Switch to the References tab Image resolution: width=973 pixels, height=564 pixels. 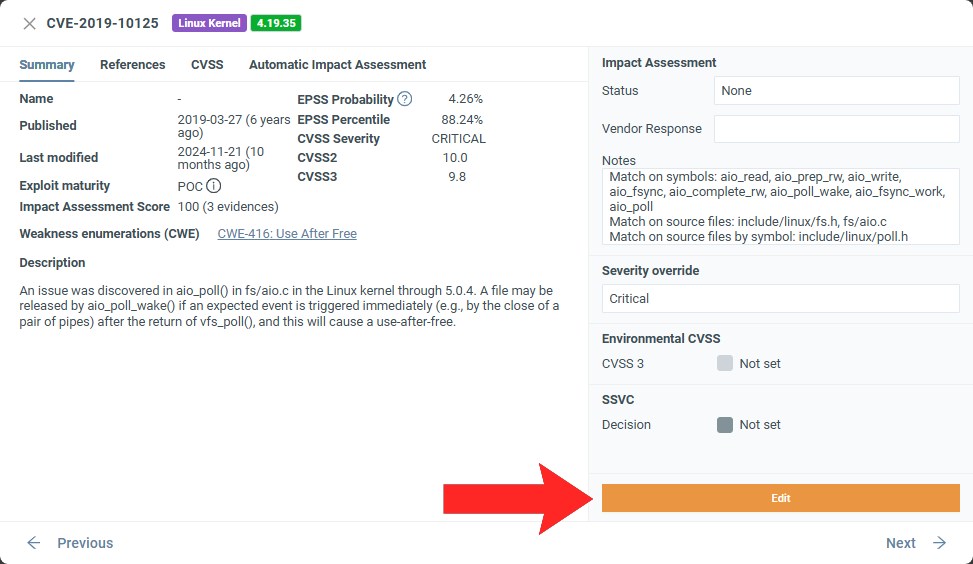click(x=132, y=65)
